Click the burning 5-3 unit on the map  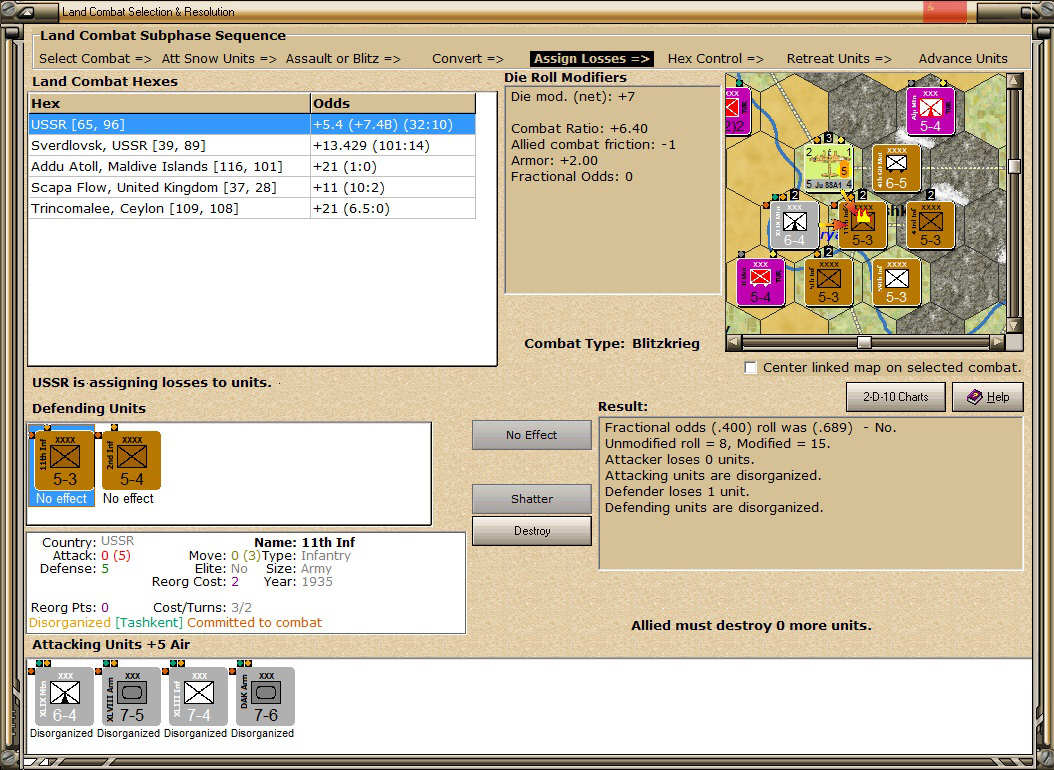[862, 224]
